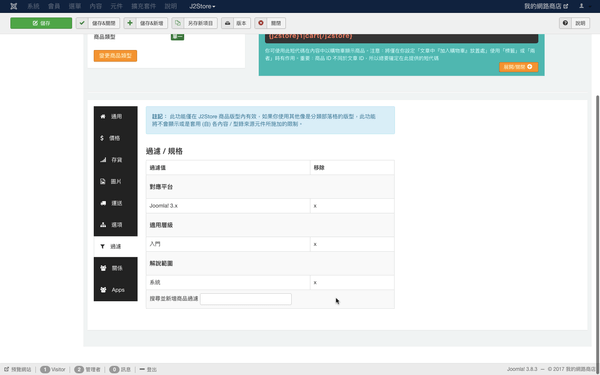Click 儲存&新增 save and new button

pyautogui.click(x=145, y=23)
